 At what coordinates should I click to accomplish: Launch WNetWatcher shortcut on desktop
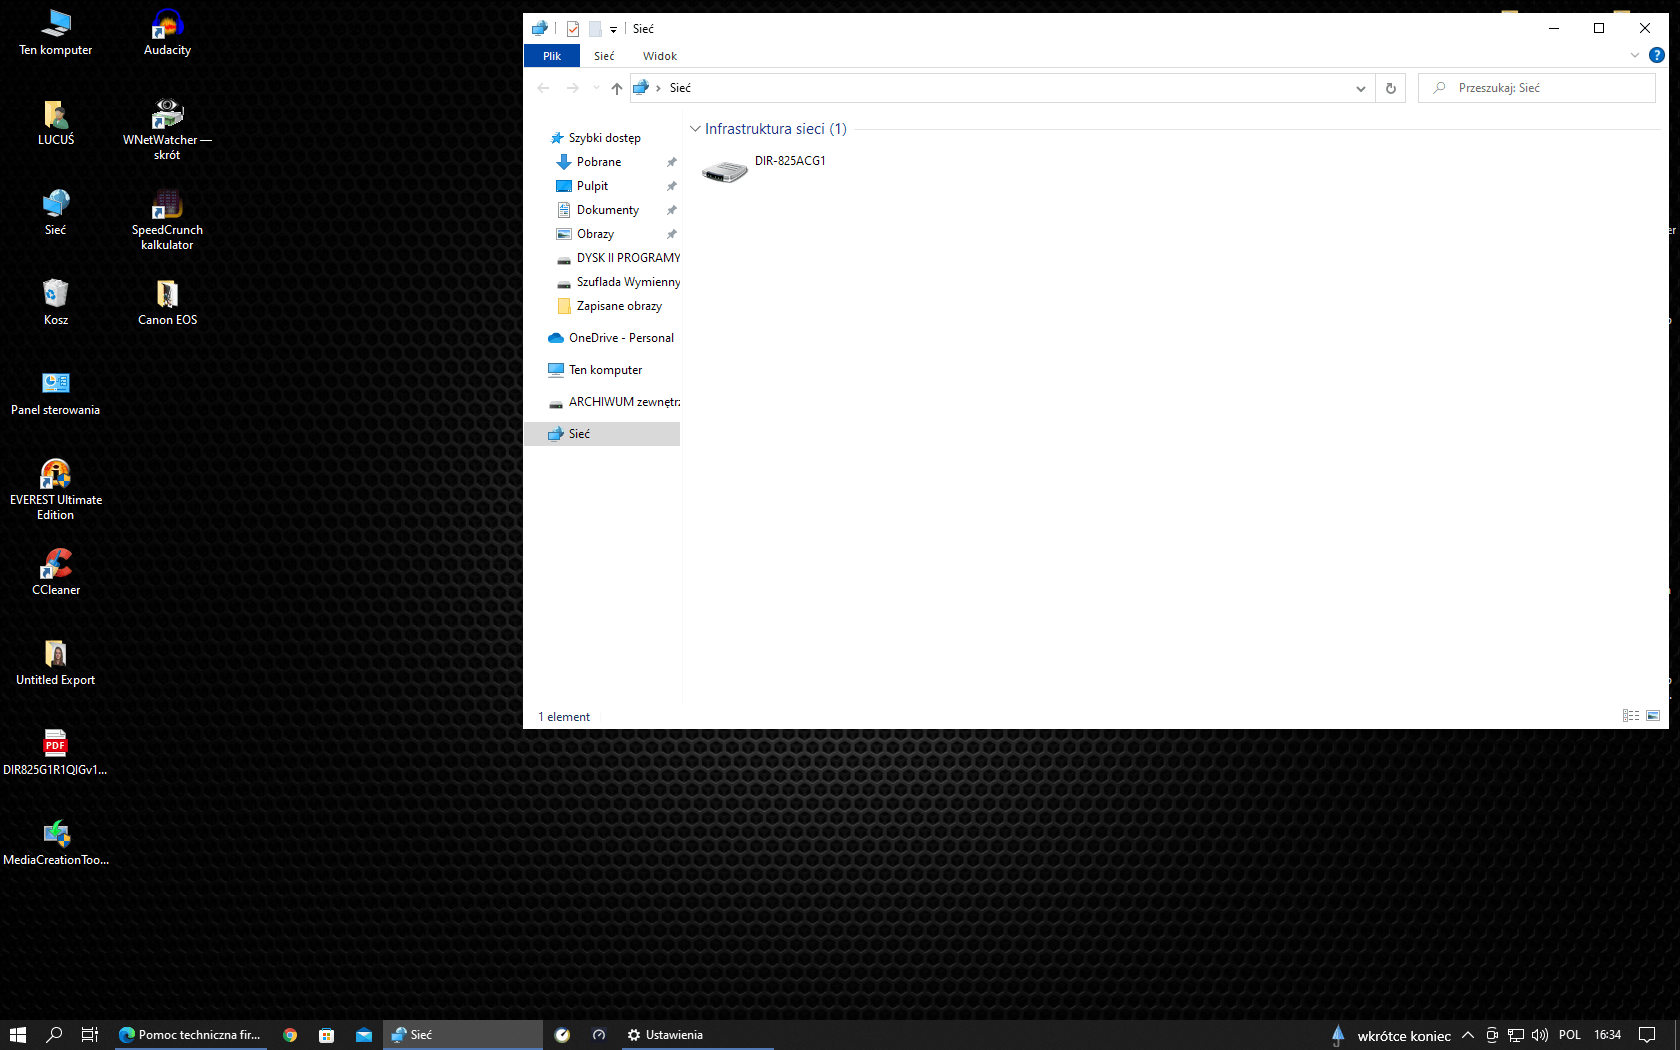pyautogui.click(x=167, y=130)
